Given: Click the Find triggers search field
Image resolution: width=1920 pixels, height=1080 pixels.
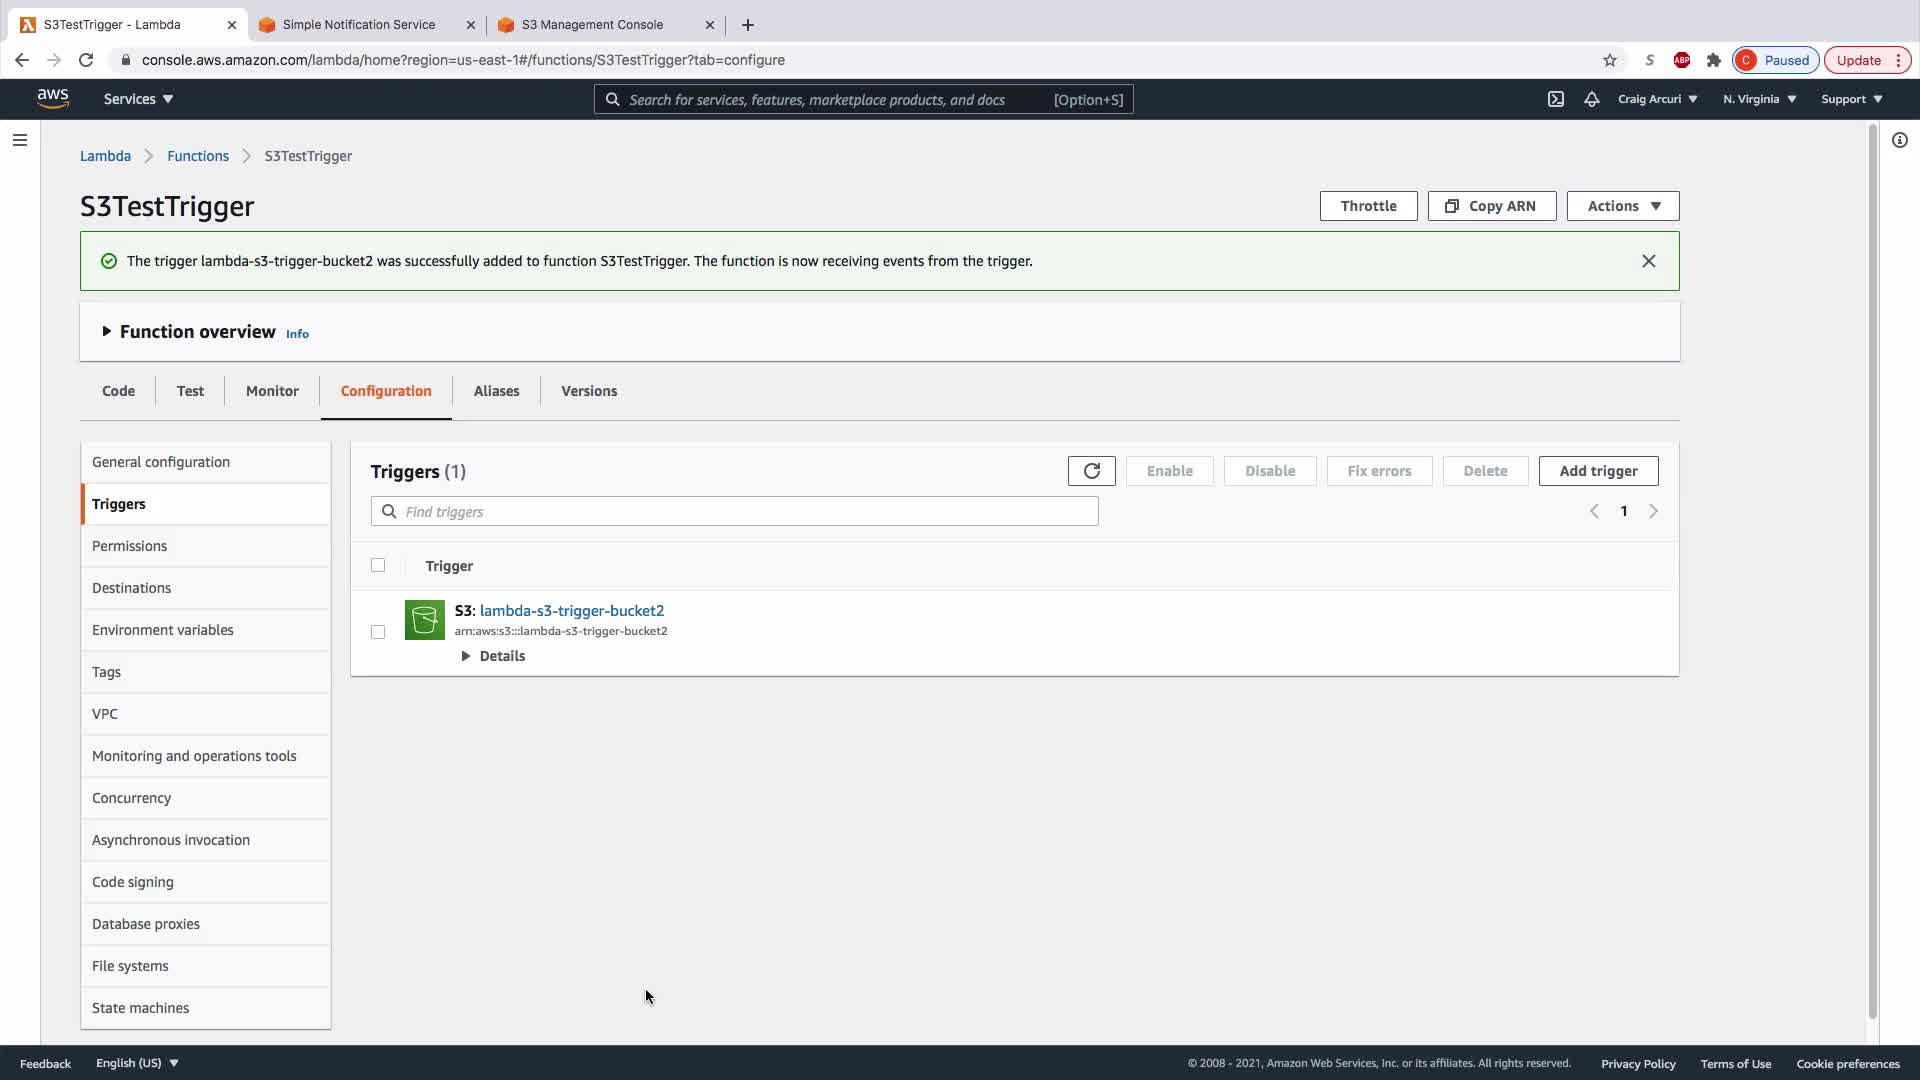Looking at the screenshot, I should [x=735, y=511].
